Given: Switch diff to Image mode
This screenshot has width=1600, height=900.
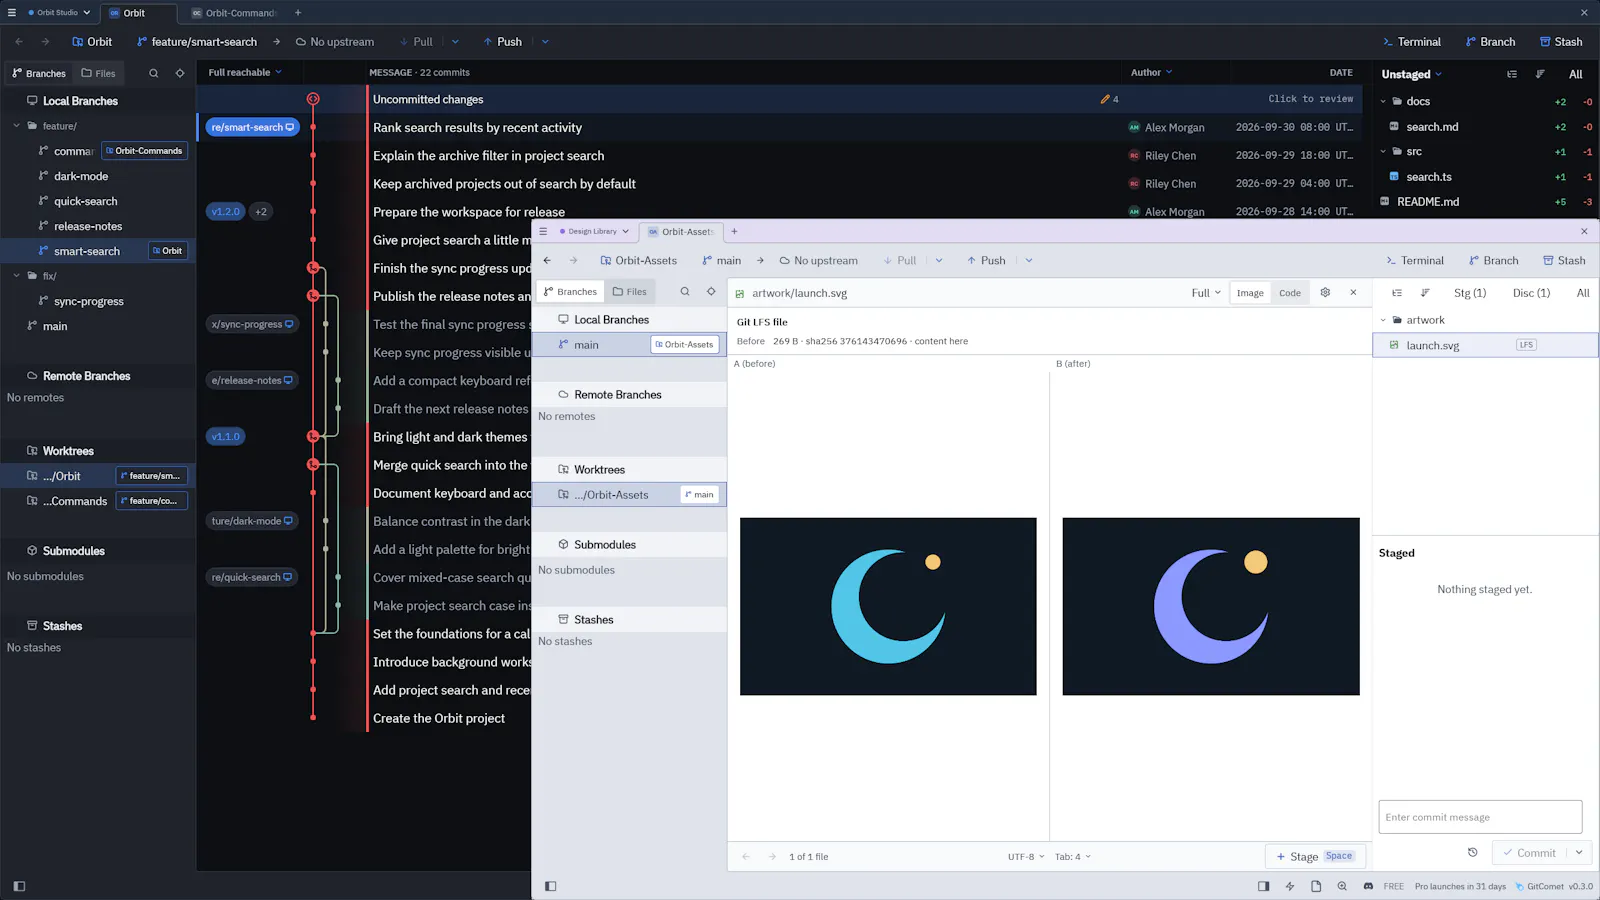Looking at the screenshot, I should [x=1250, y=293].
